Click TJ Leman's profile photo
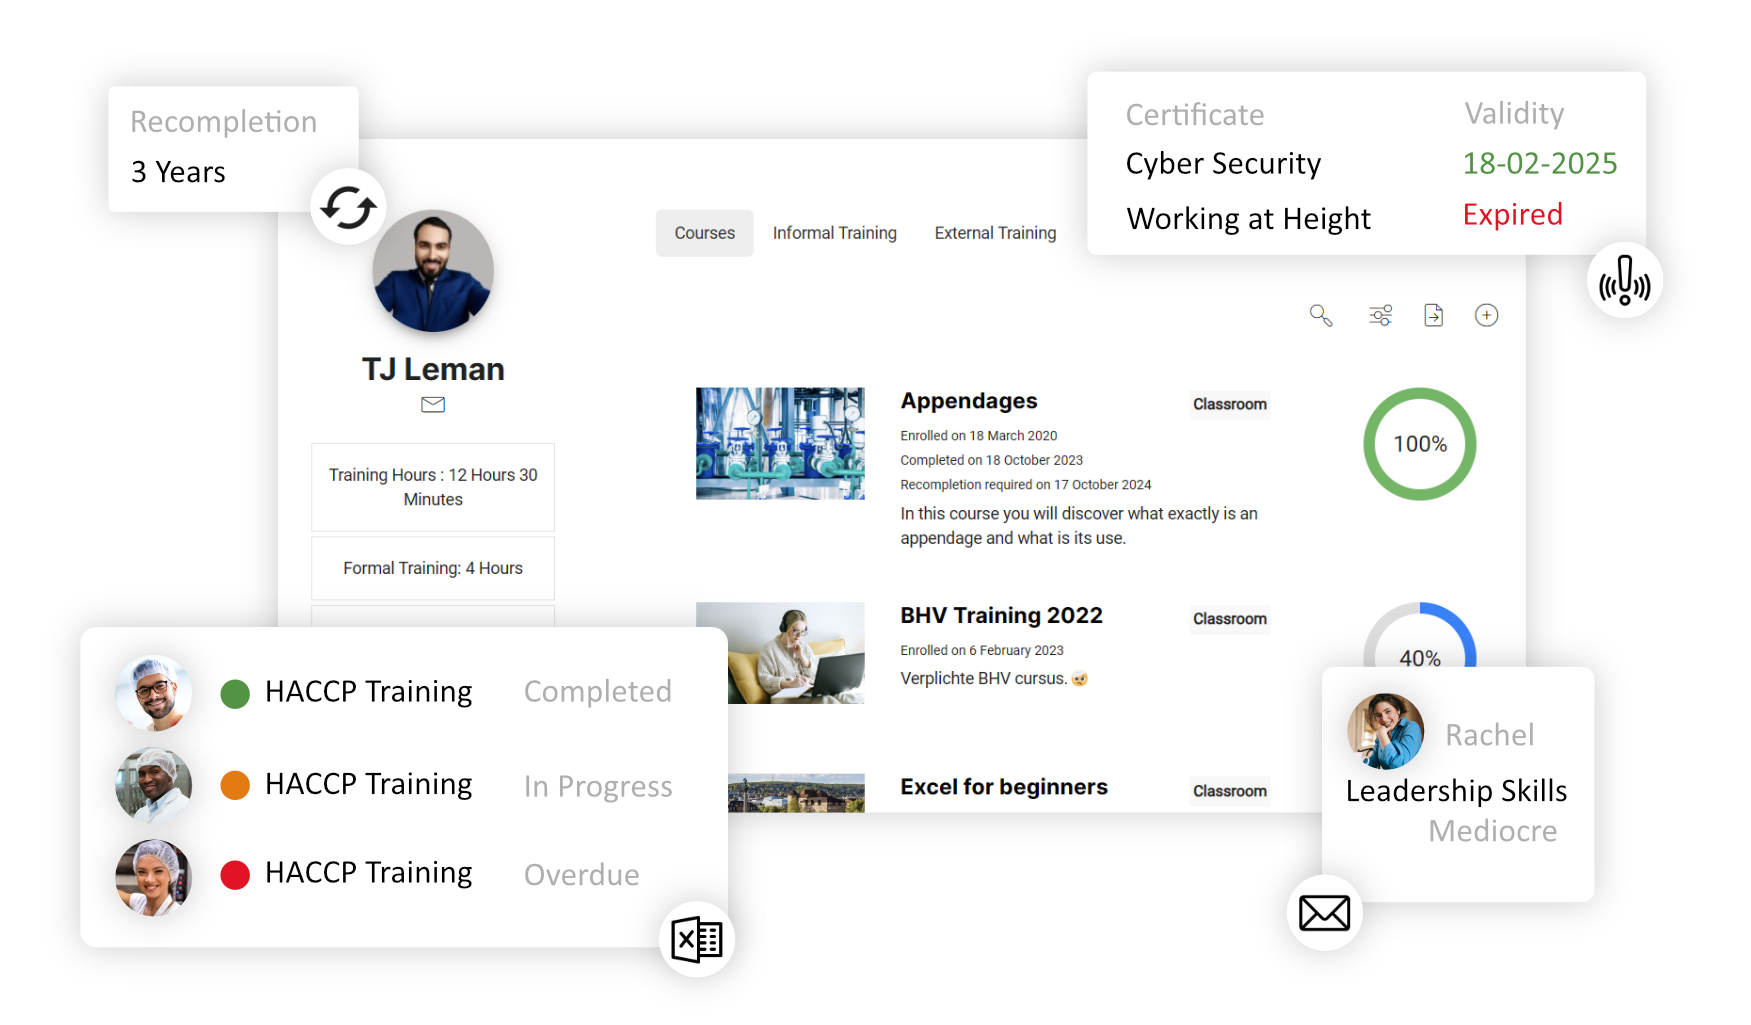 click(433, 271)
